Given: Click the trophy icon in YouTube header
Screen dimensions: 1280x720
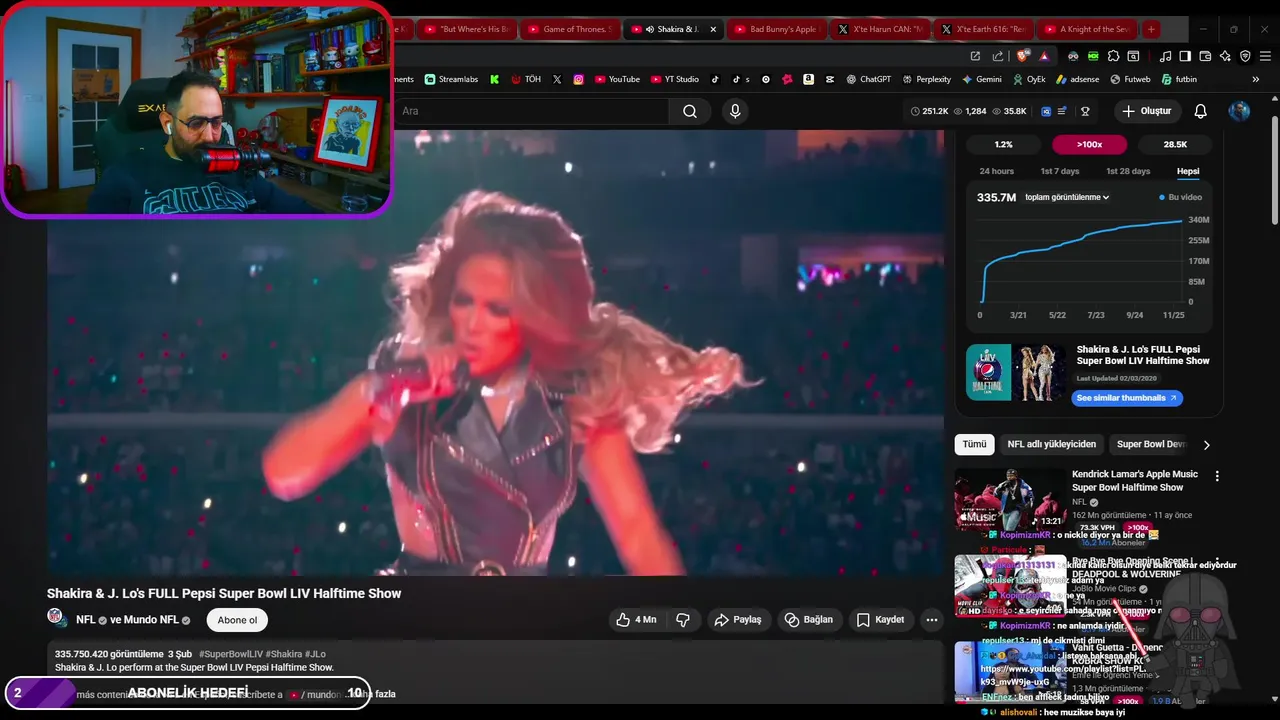Looking at the screenshot, I should click(x=1085, y=111).
